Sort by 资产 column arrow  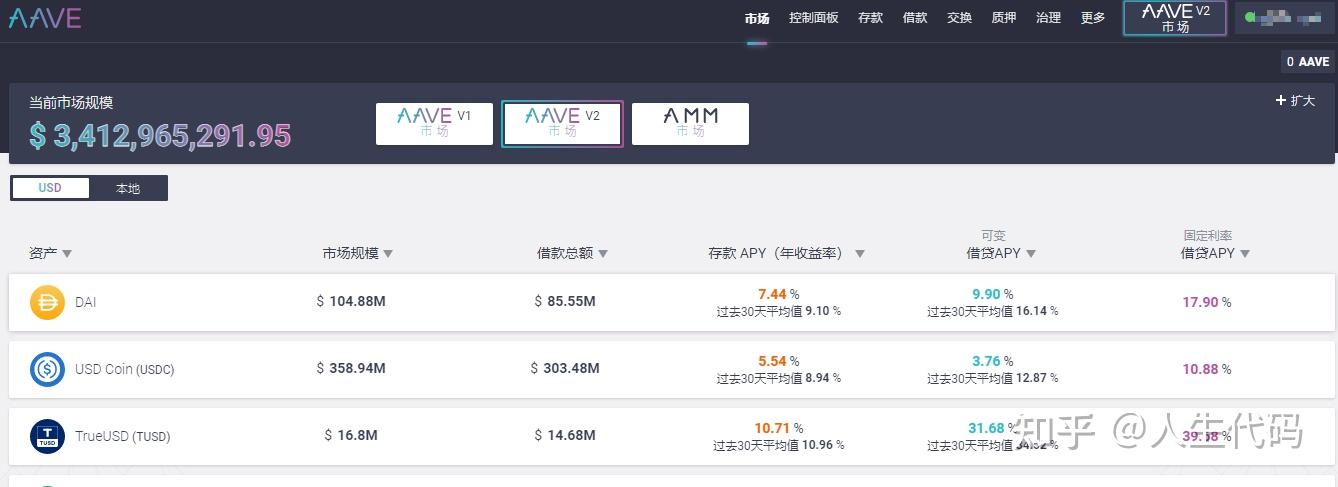[67, 254]
